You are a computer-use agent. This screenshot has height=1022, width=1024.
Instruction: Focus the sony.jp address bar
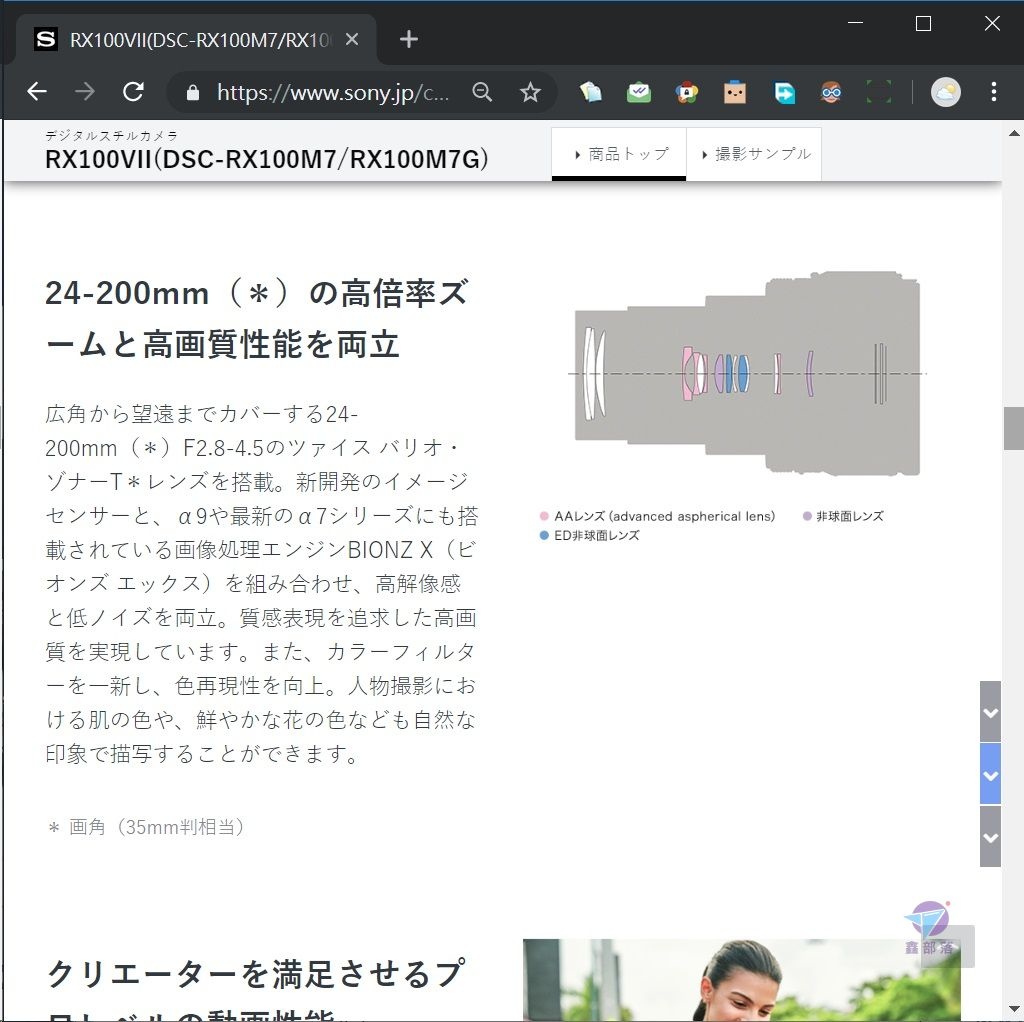tap(332, 93)
